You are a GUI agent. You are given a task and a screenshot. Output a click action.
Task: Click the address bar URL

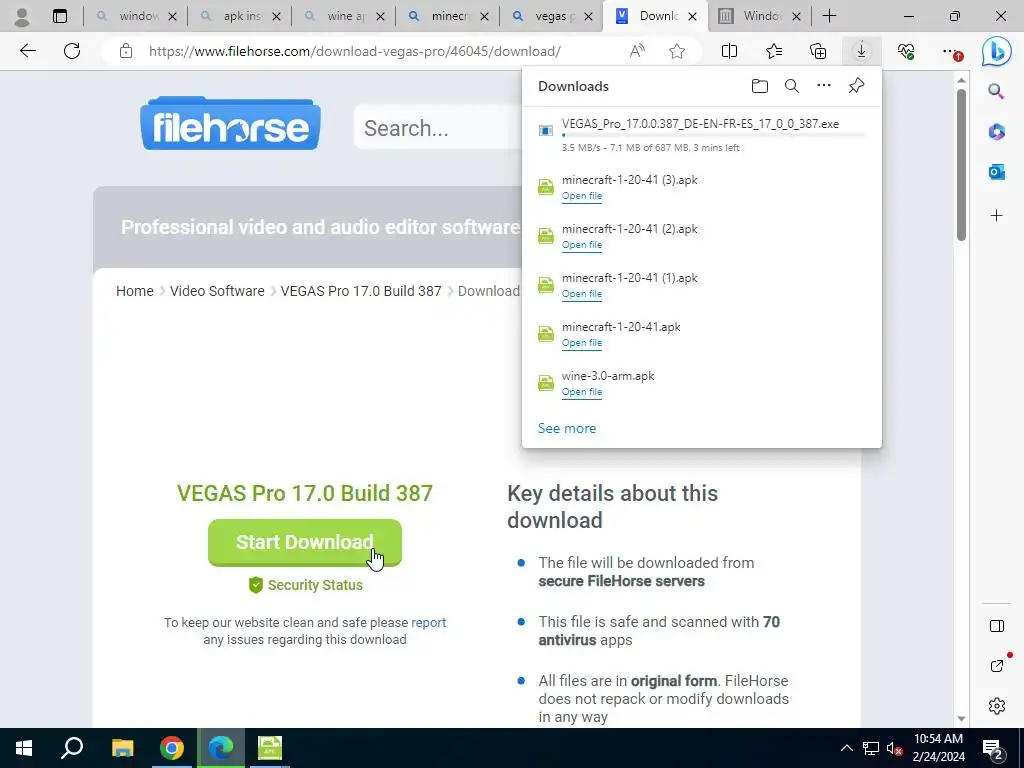(355, 51)
